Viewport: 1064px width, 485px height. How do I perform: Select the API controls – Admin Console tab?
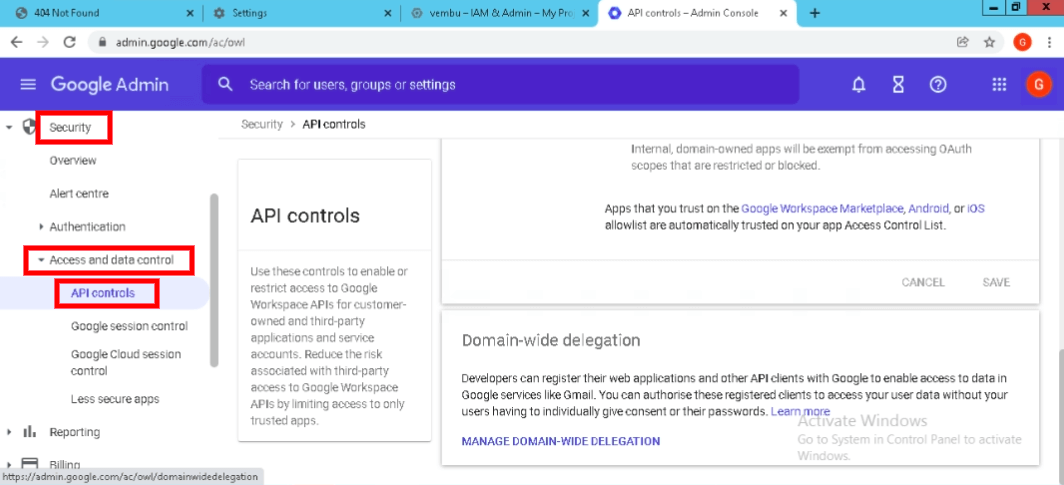point(697,14)
